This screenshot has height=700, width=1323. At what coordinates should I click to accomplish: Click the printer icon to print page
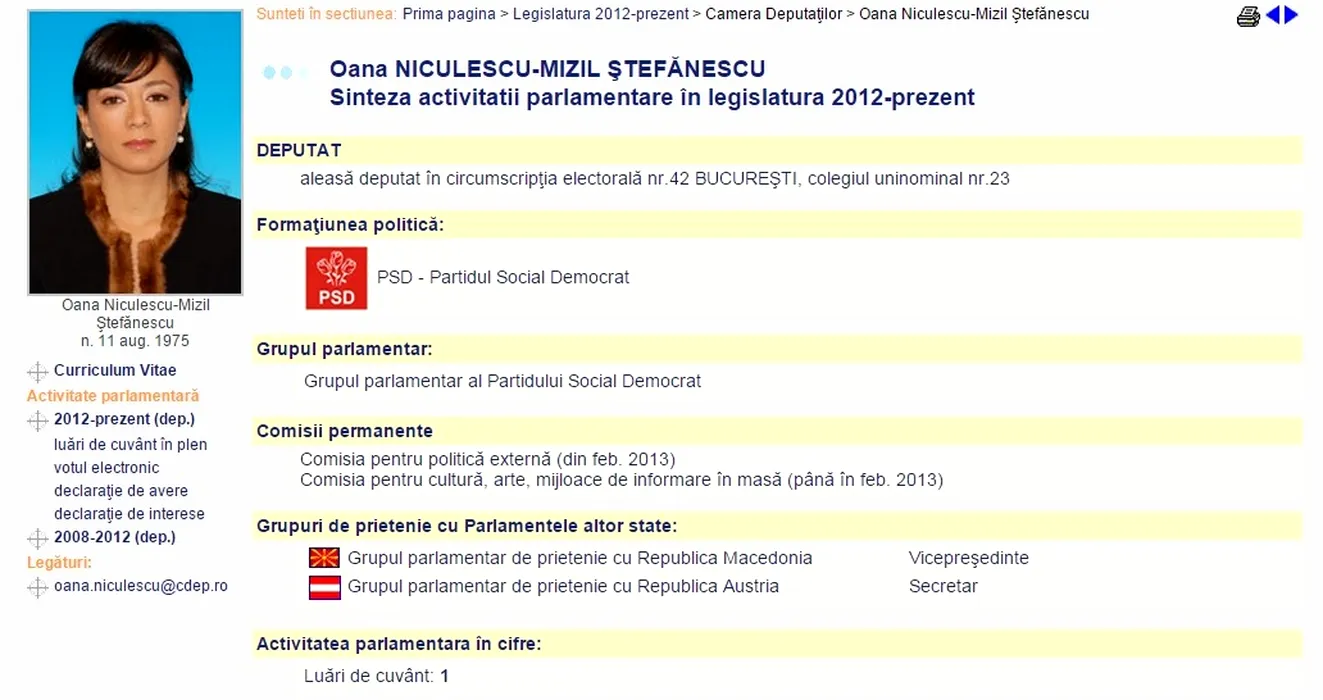point(1248,16)
